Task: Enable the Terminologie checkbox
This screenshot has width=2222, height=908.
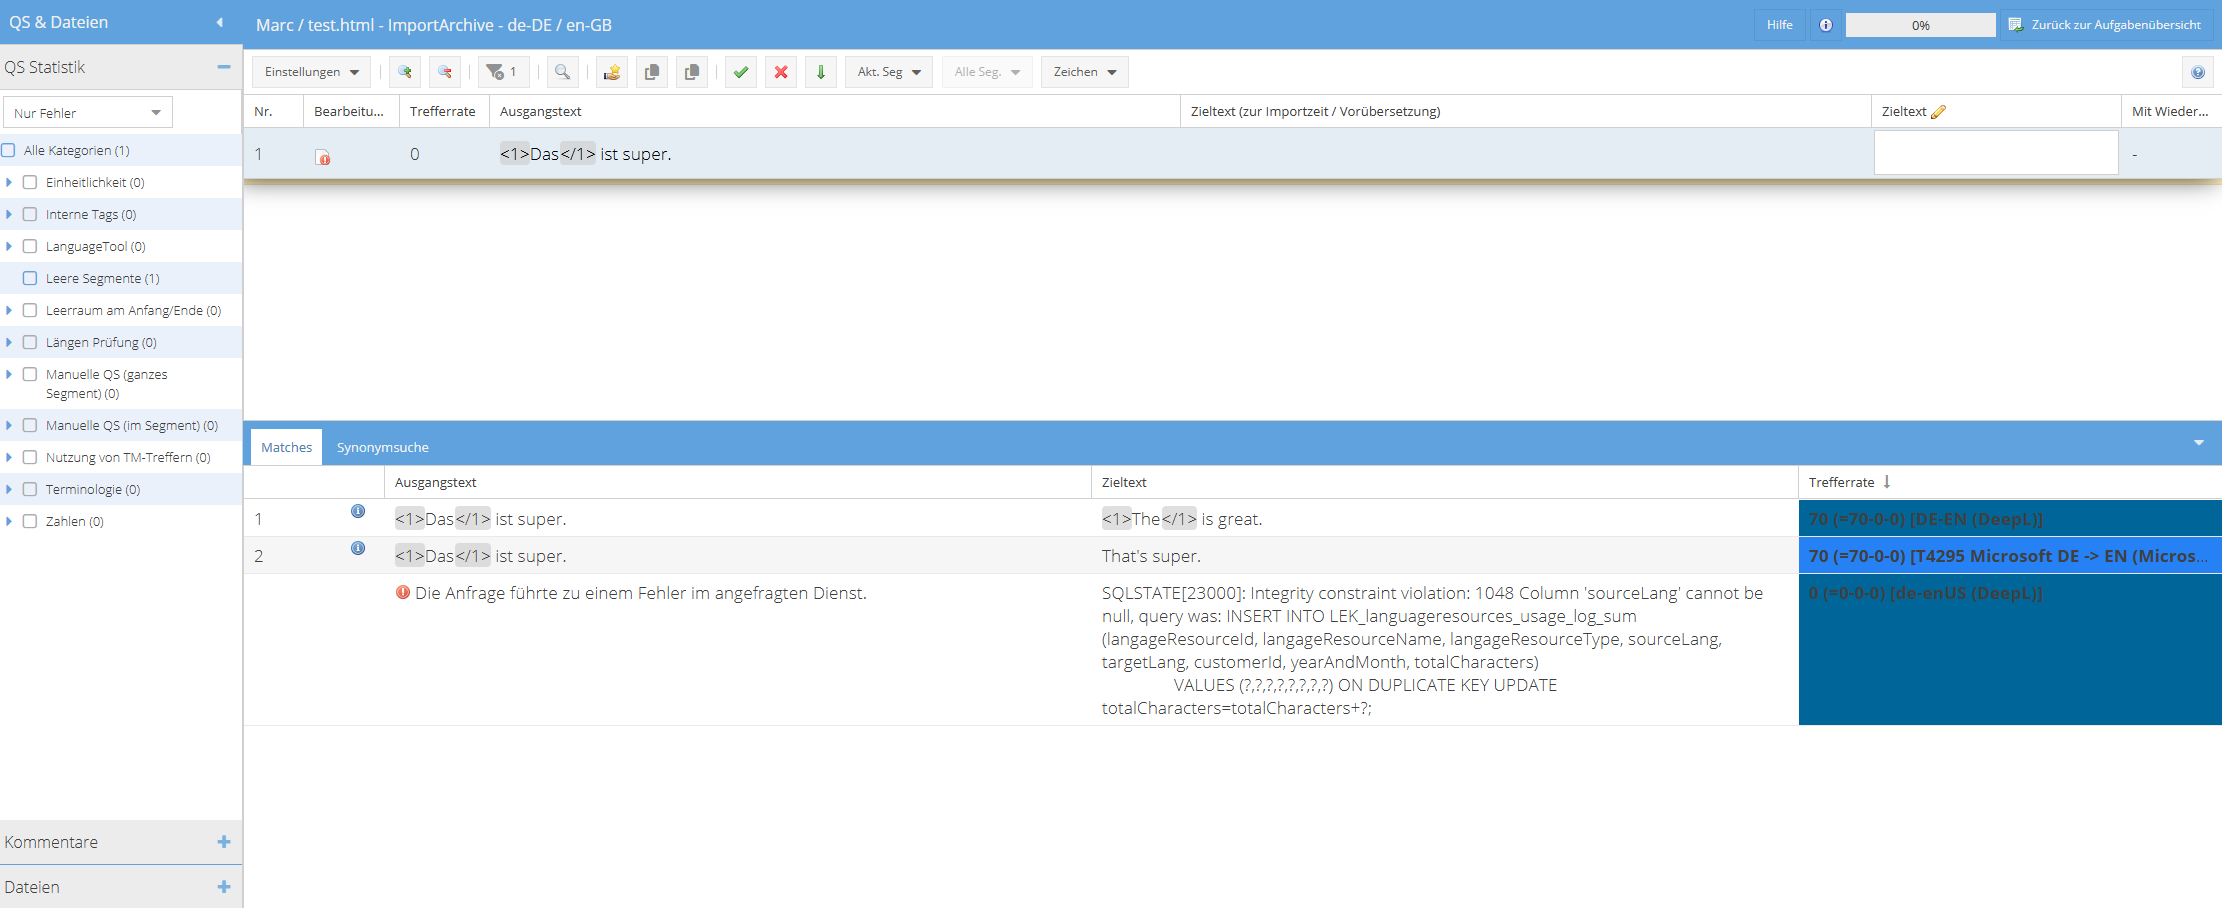Action: 30,489
